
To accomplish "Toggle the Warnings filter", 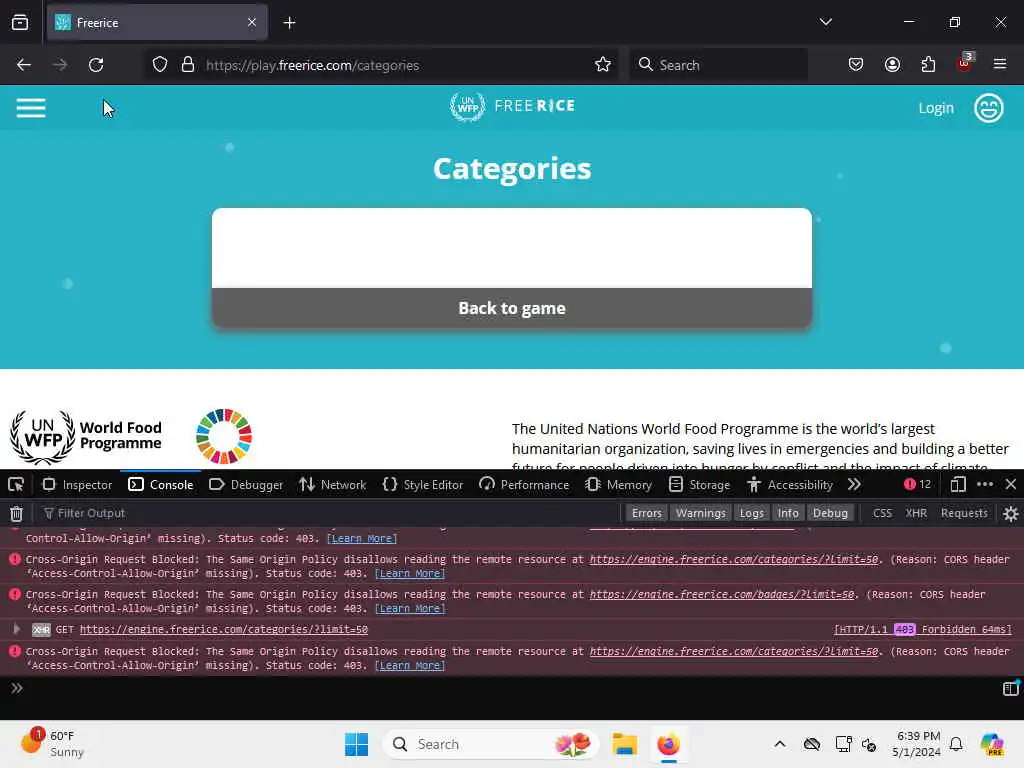I will click(x=701, y=513).
